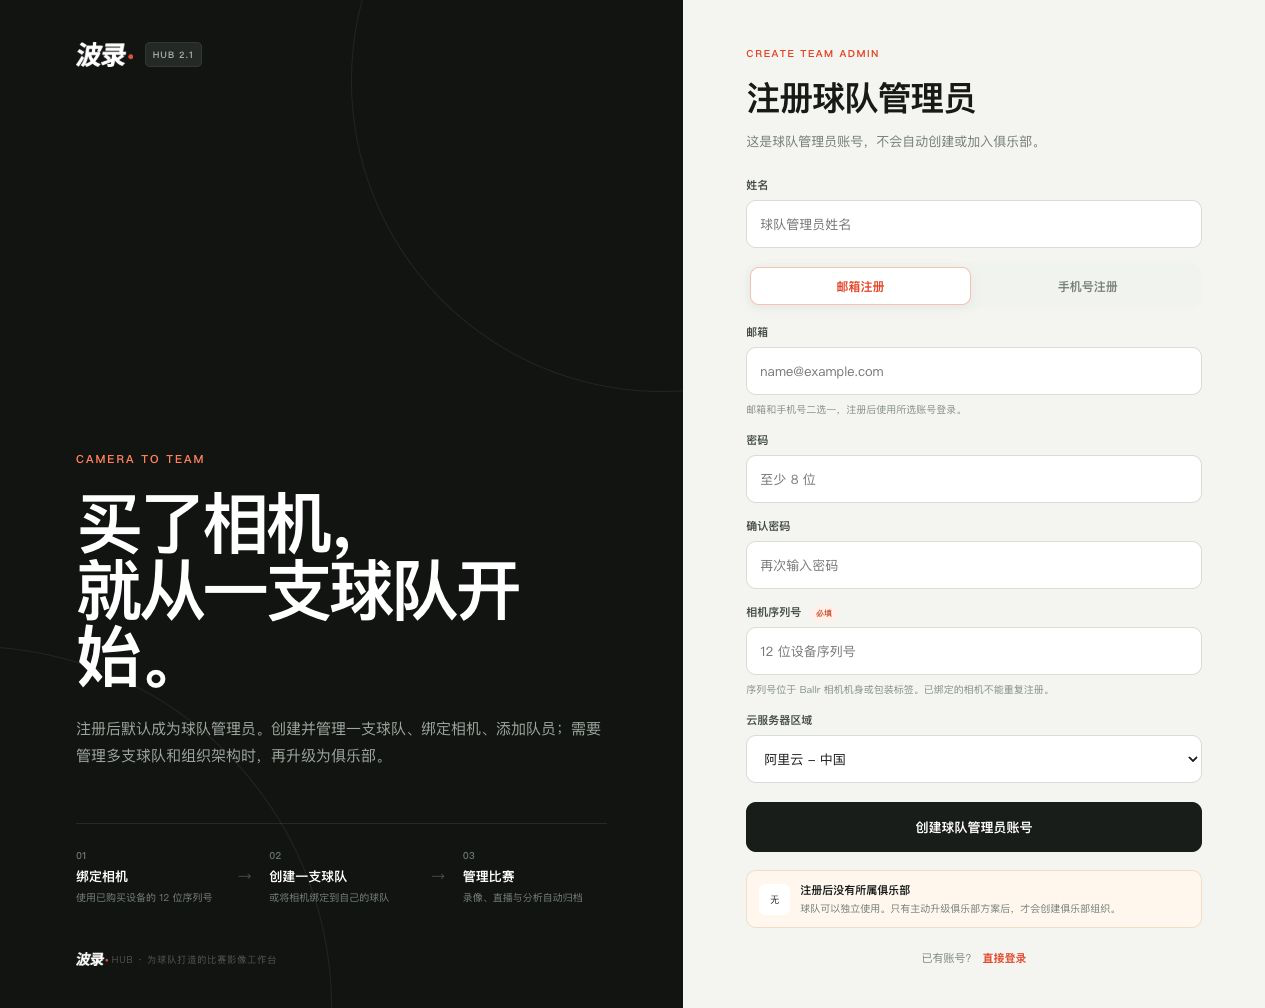Click the 注册后没有所属俱乐部 notice heading
The height and width of the screenshot is (1008, 1265).
click(855, 889)
